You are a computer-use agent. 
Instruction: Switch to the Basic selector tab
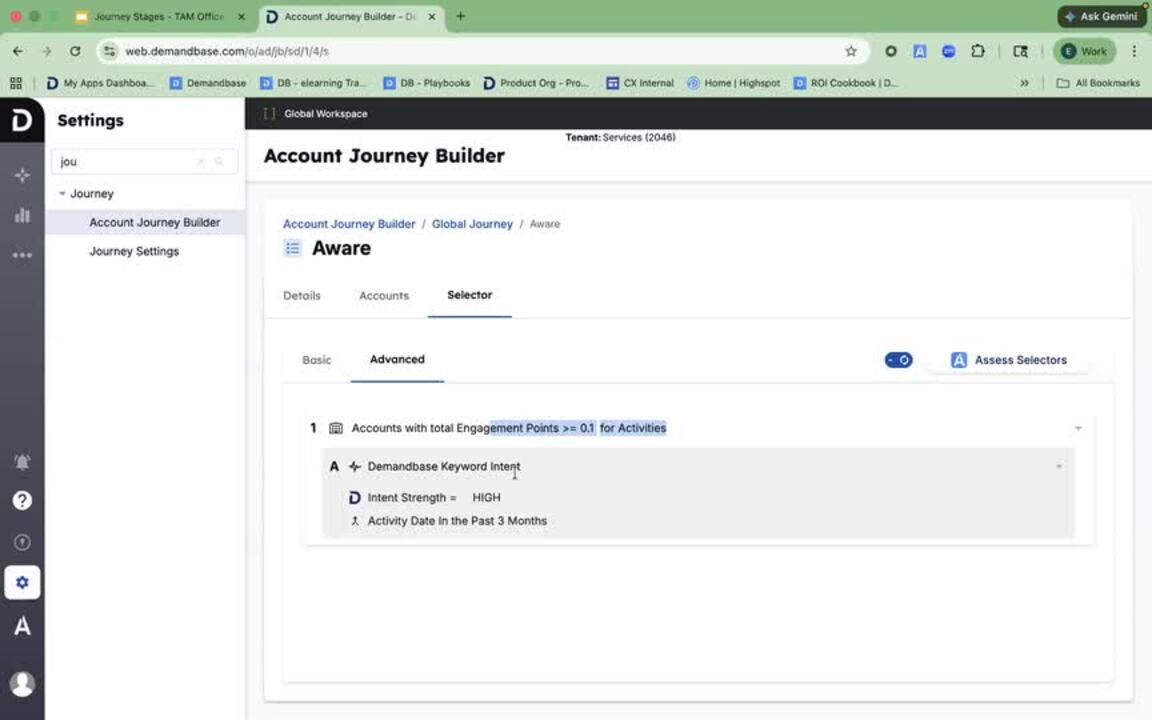(317, 360)
